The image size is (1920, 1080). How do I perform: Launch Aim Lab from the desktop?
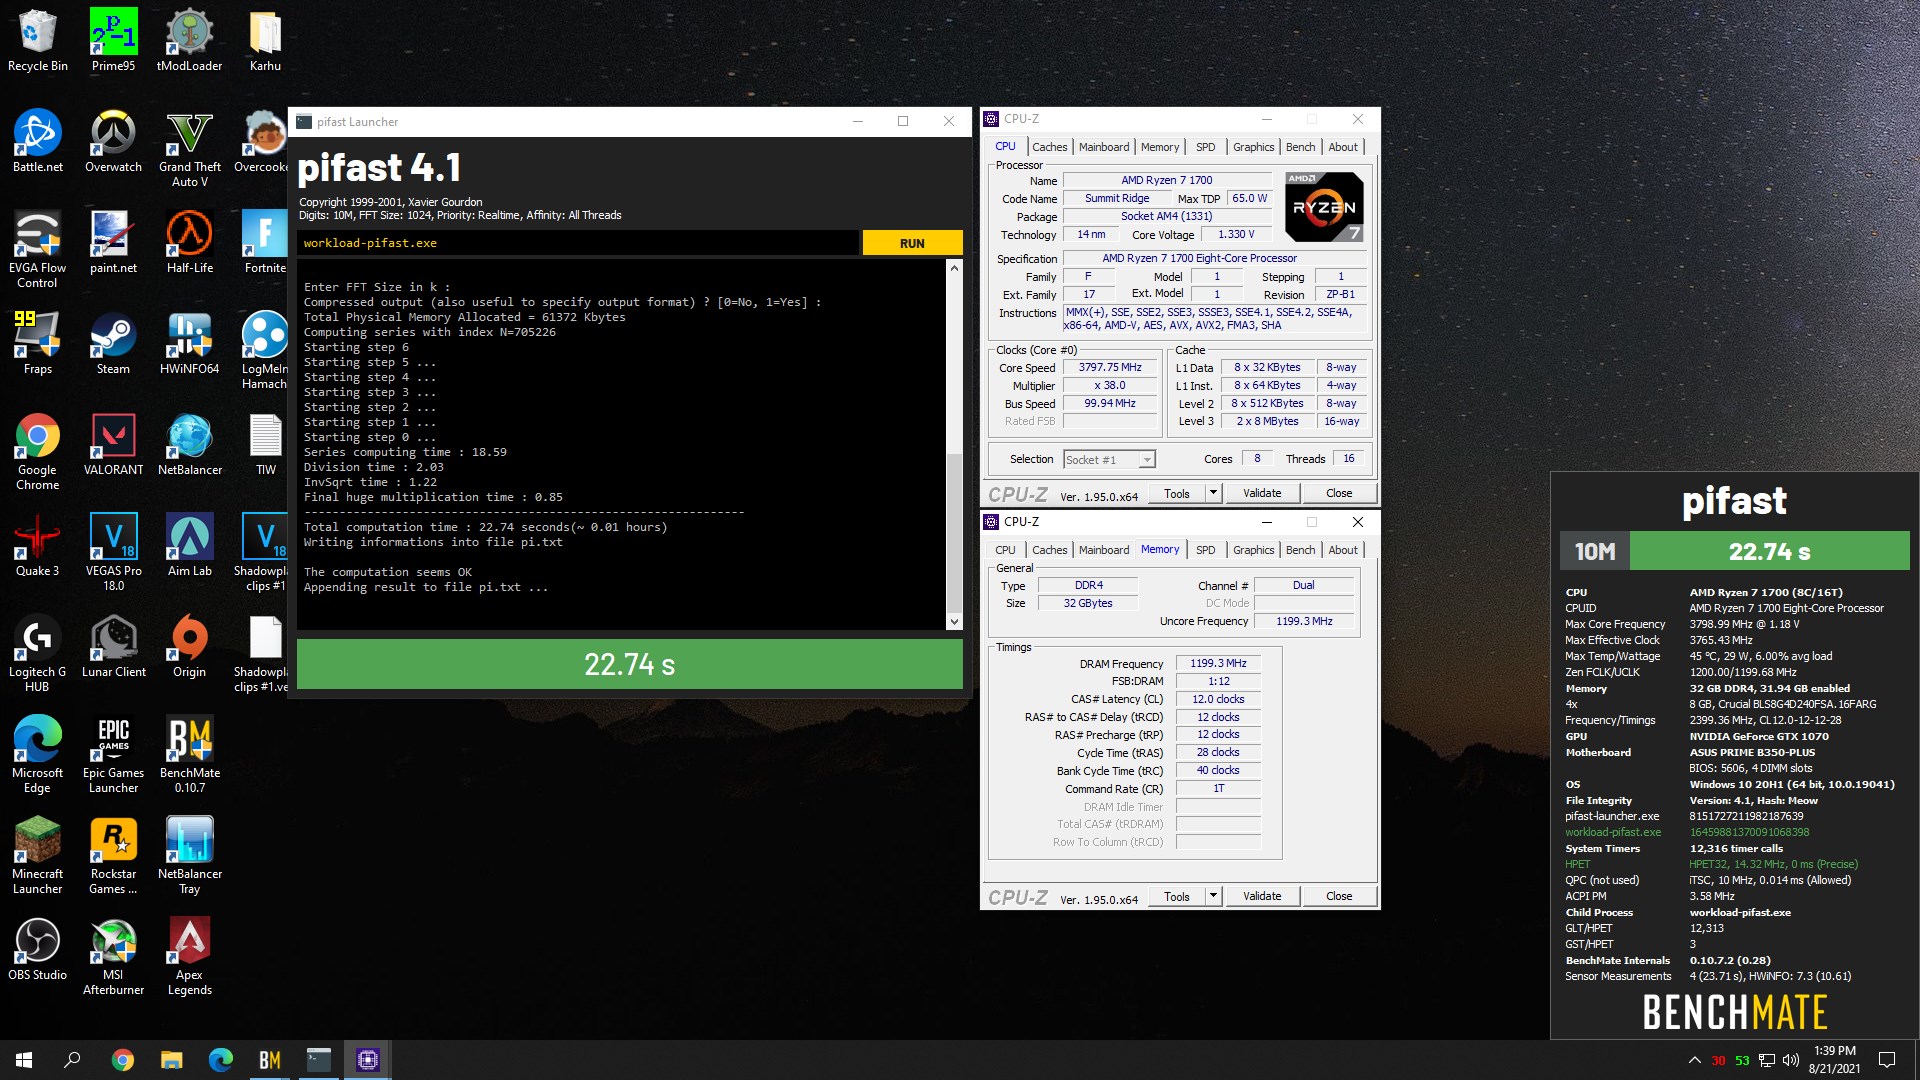[x=189, y=545]
